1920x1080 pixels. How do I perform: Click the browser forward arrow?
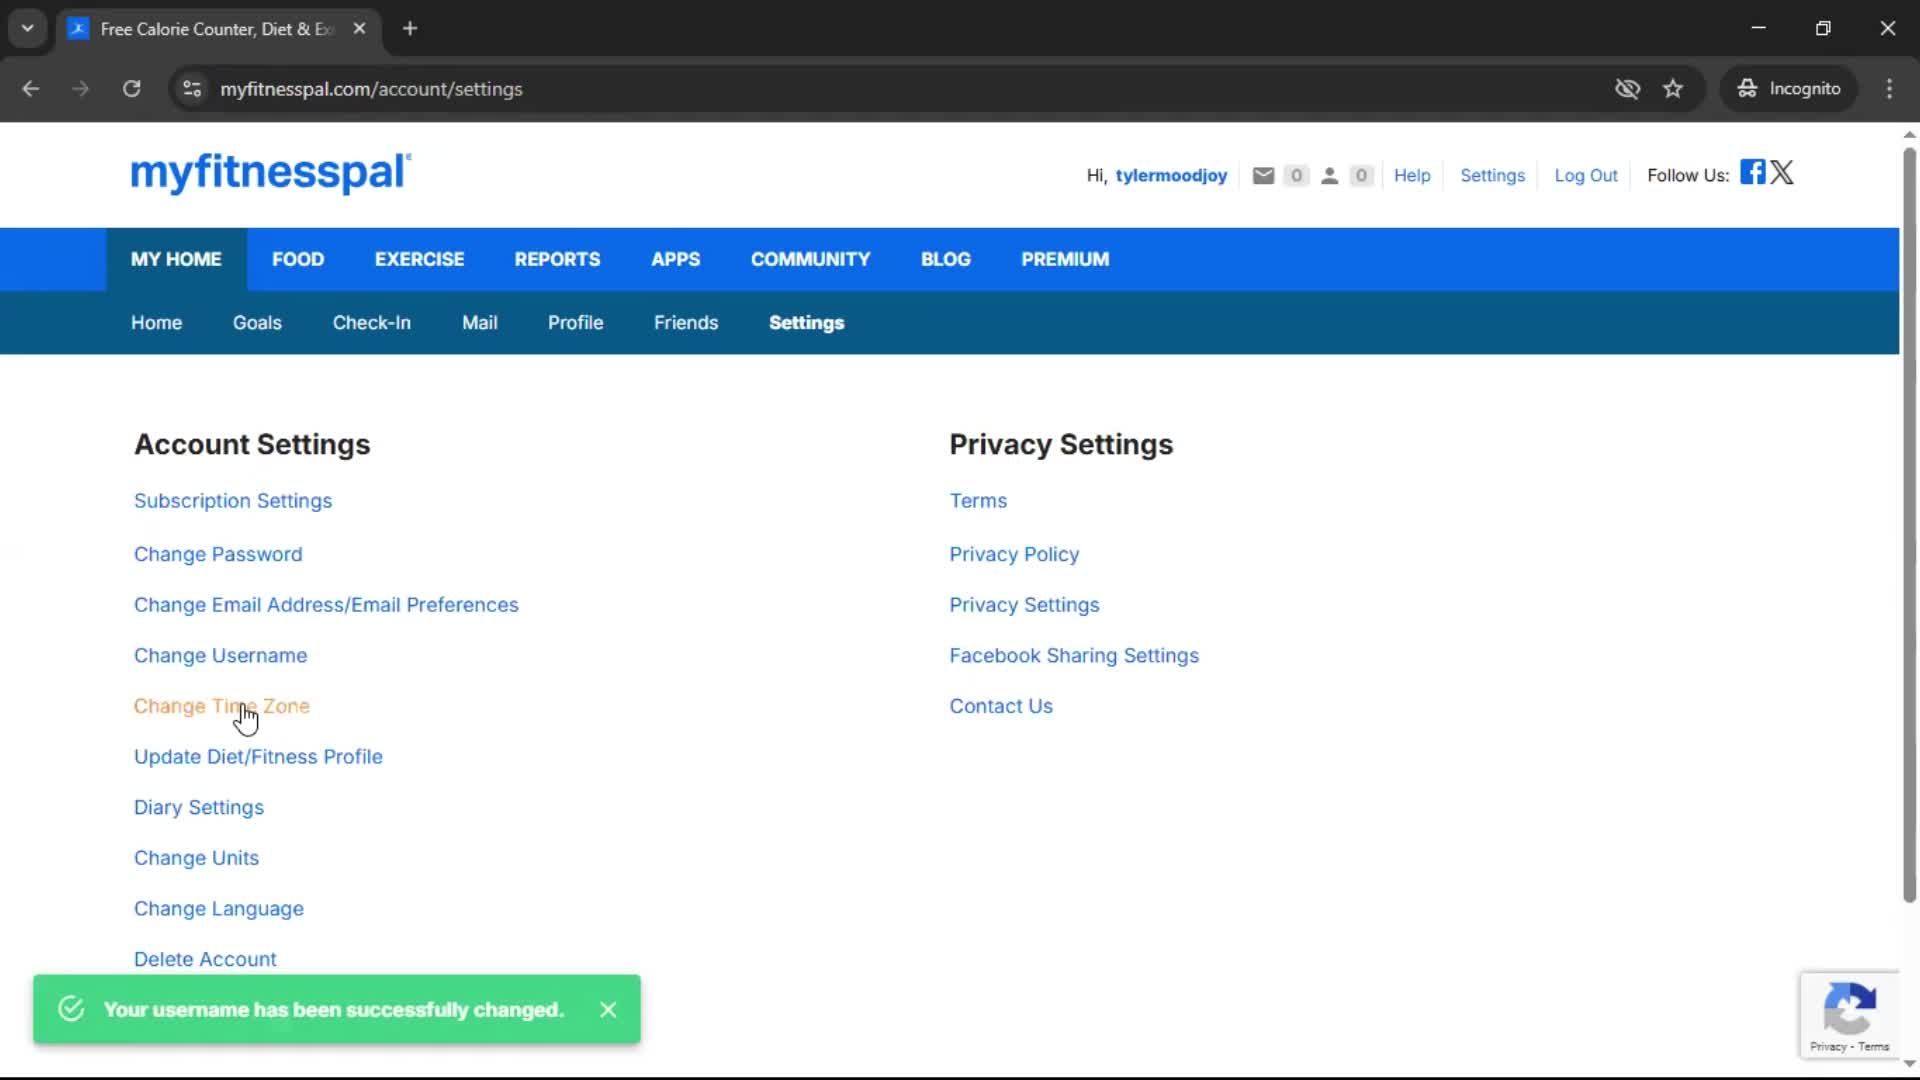click(81, 89)
